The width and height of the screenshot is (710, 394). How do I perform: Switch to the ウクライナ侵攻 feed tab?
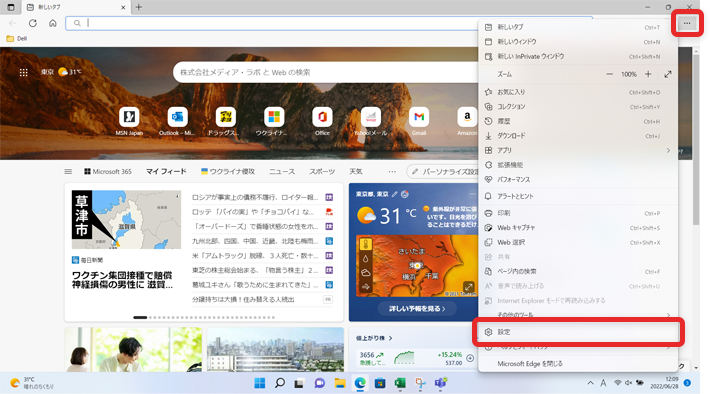pyautogui.click(x=228, y=172)
